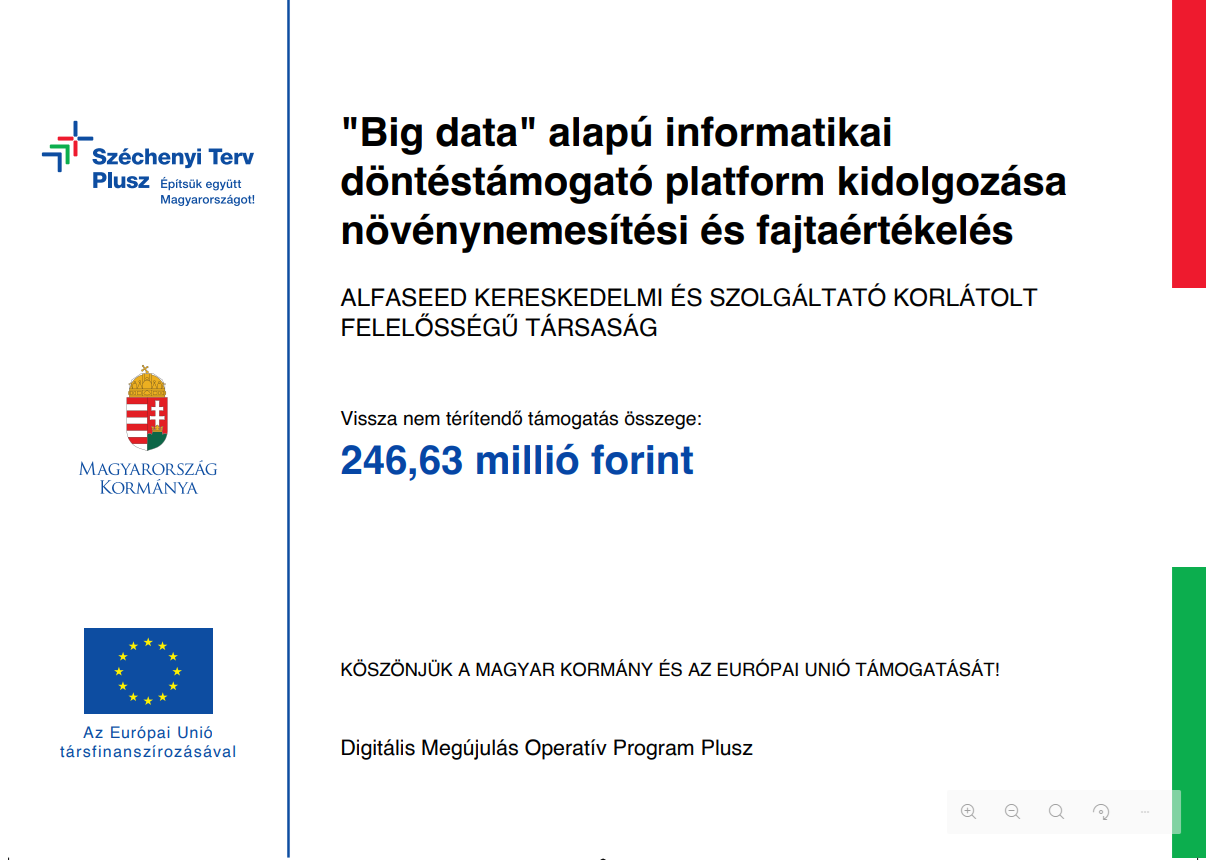The height and width of the screenshot is (860, 1206).
Task: Click the 246,63 millió forint amount
Action: tap(517, 460)
